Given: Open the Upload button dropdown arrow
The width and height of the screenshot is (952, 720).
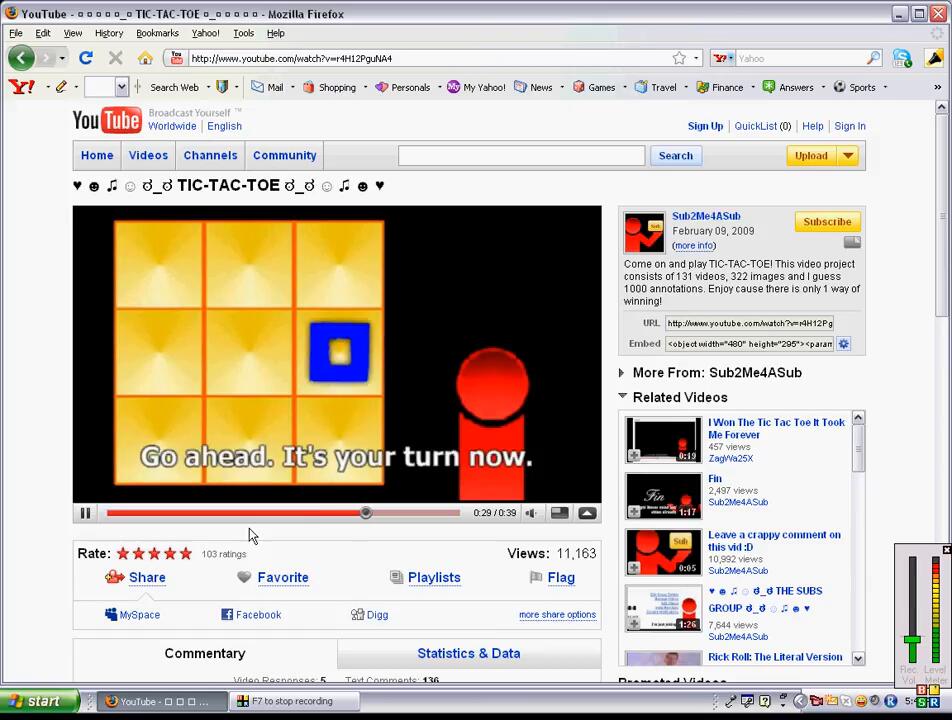Looking at the screenshot, I should [848, 156].
